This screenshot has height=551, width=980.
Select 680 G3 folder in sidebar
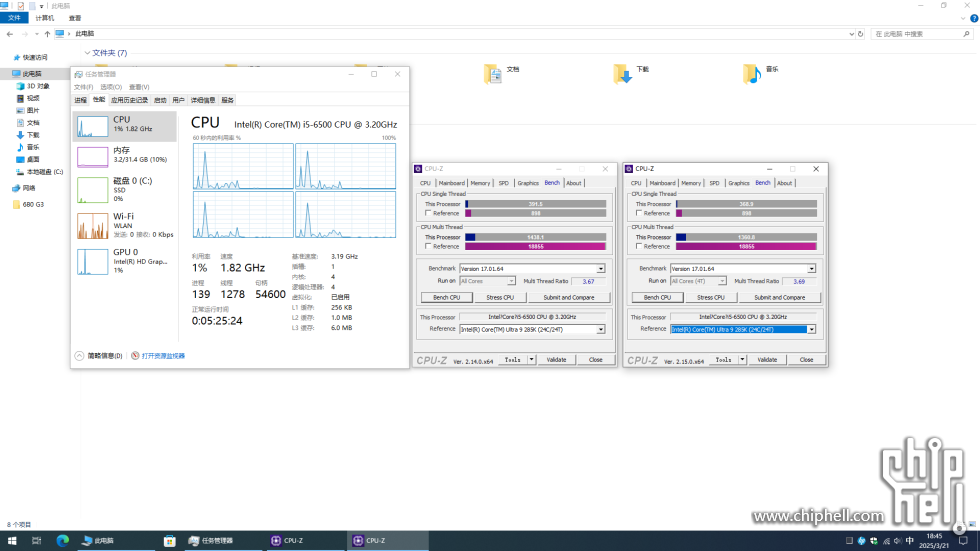[28, 204]
